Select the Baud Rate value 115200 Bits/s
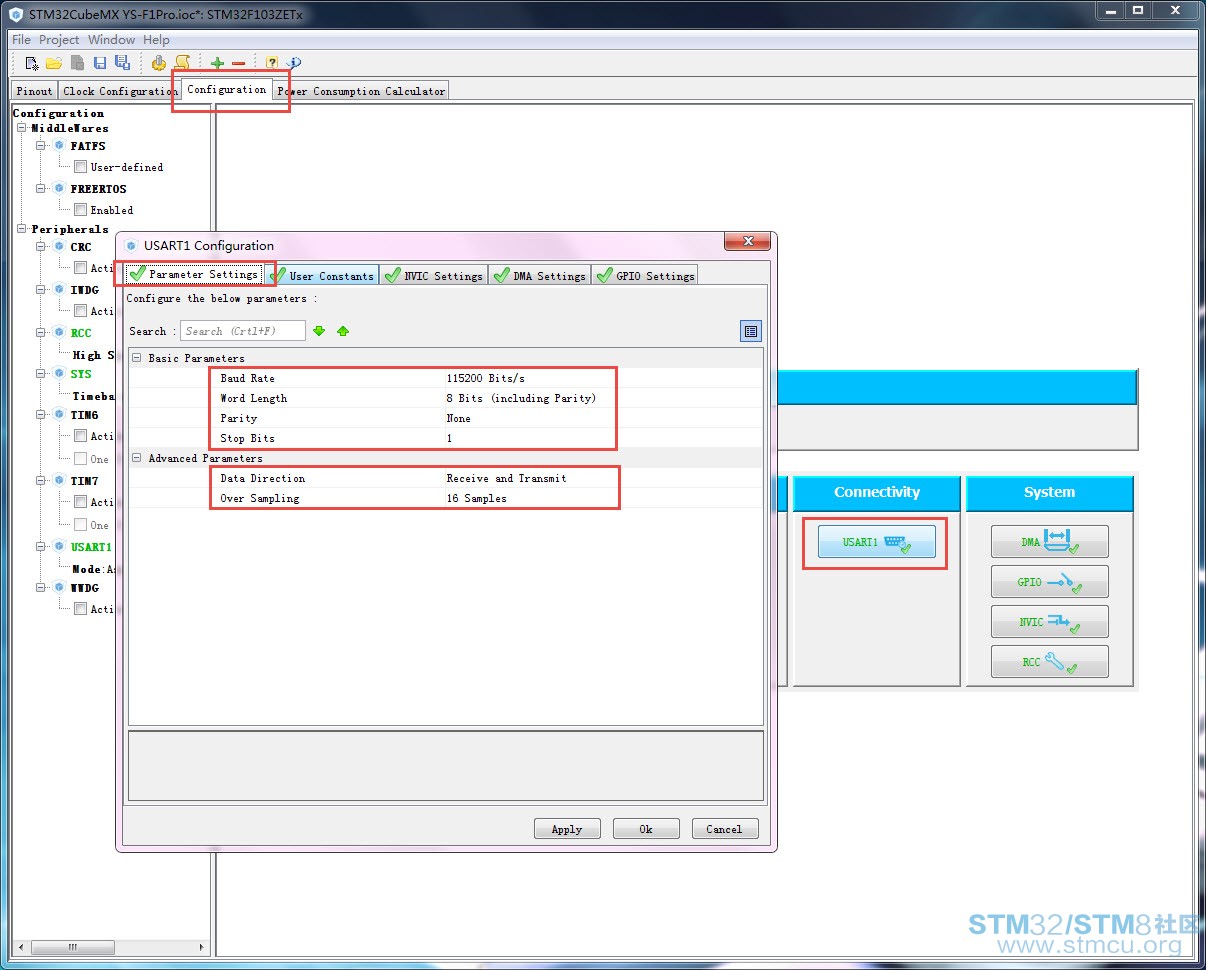Image resolution: width=1206 pixels, height=970 pixels. tap(486, 378)
